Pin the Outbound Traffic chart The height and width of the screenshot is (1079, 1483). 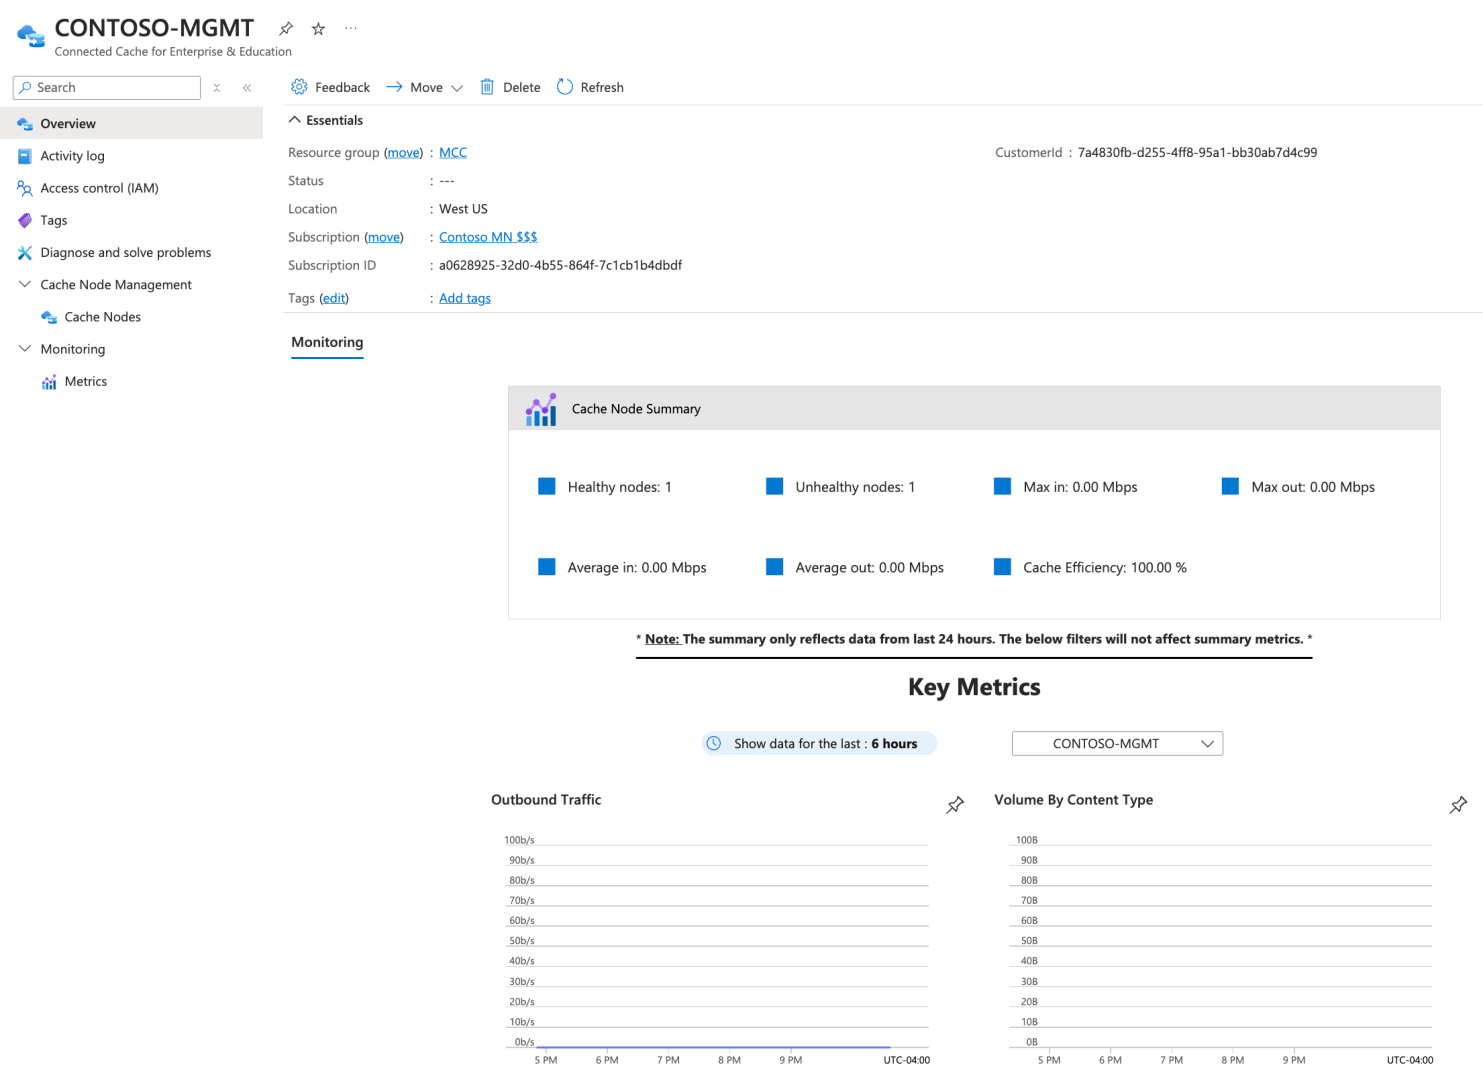(x=955, y=805)
